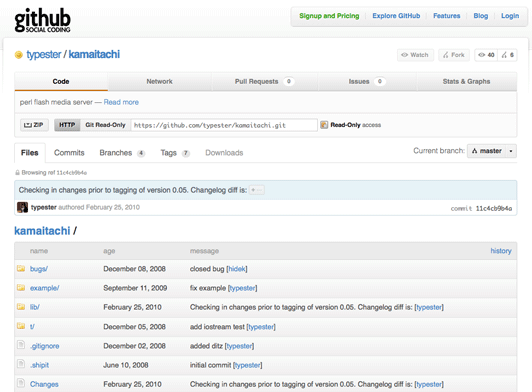532x392 pixels.
Task: Click 'closed bug' commit message text
Action: [x=207, y=269]
